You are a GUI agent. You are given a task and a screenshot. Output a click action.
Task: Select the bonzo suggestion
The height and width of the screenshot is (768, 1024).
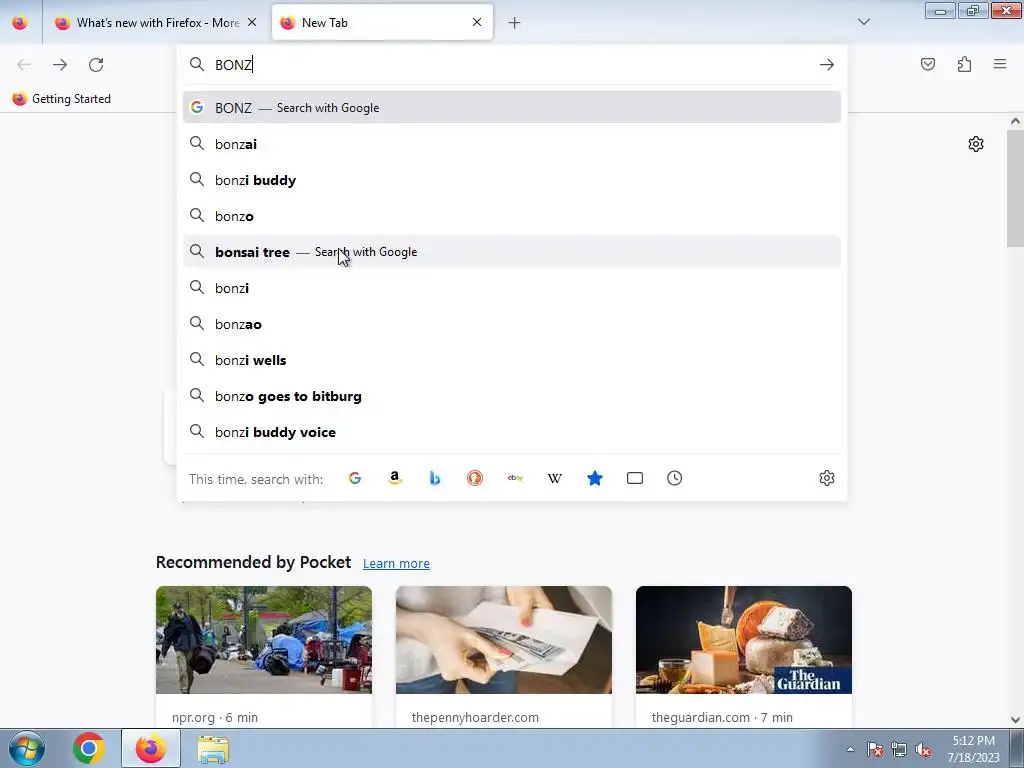pos(512,216)
